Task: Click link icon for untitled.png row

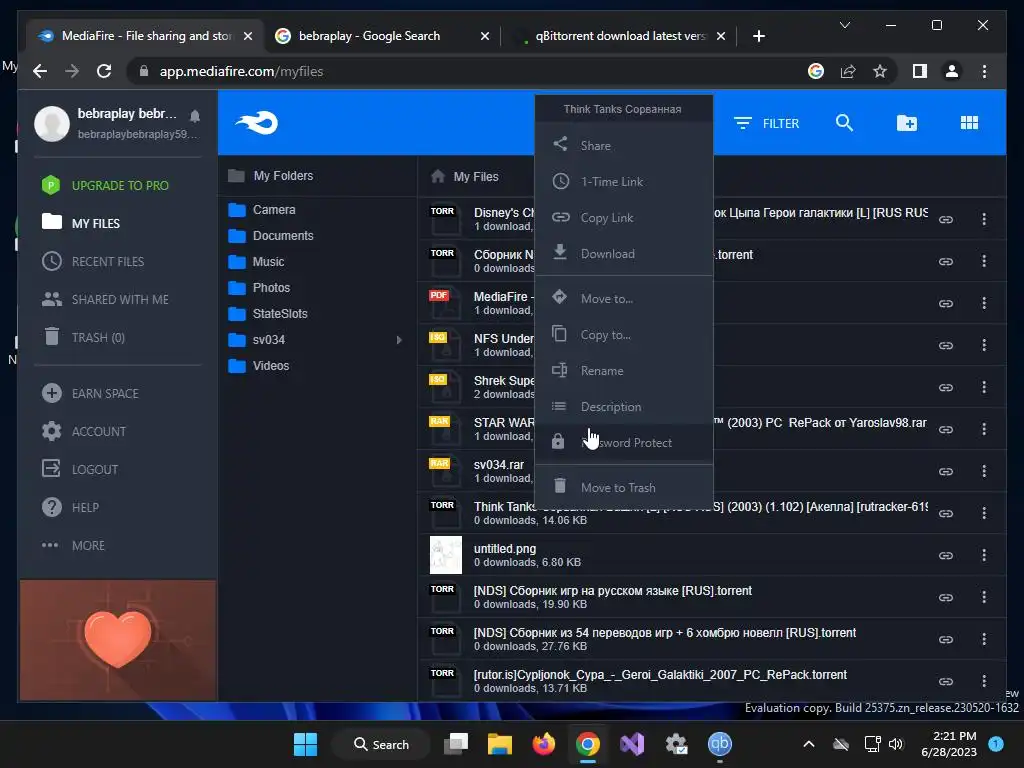Action: click(x=946, y=555)
